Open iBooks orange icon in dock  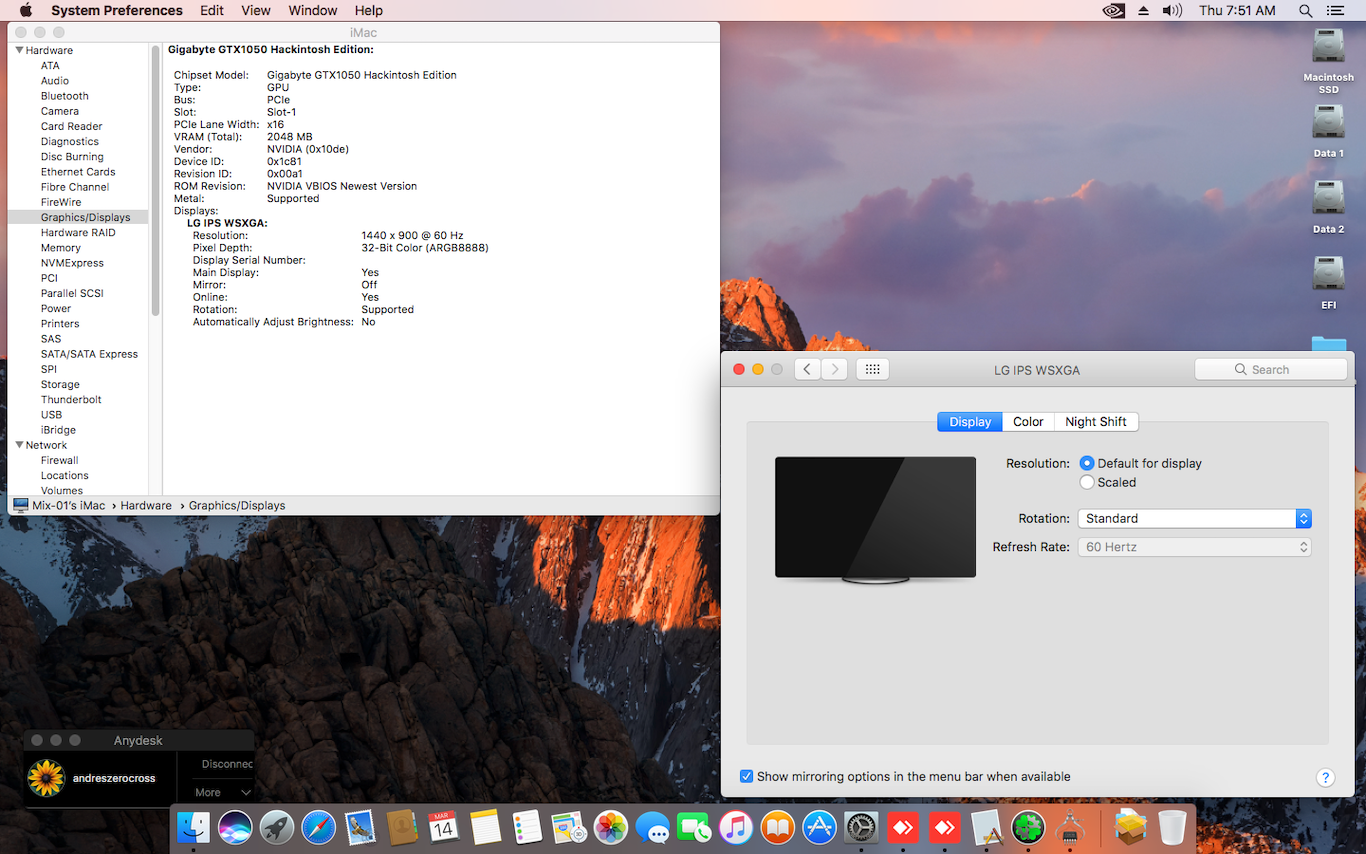(777, 827)
